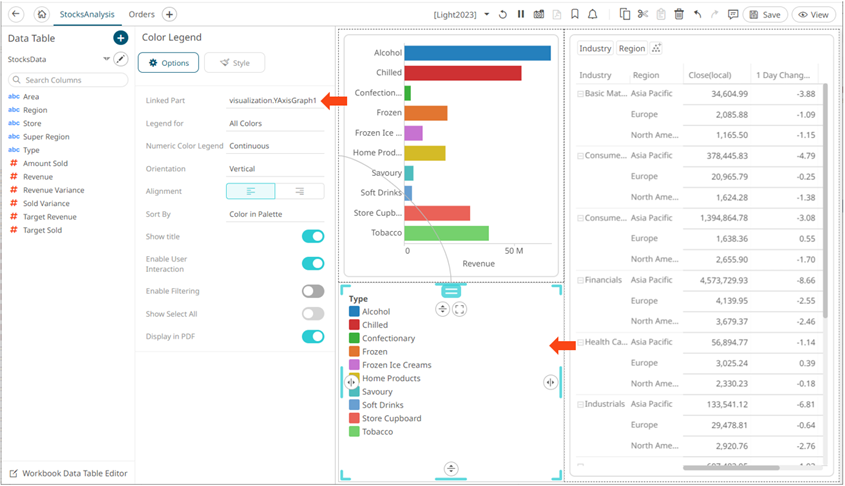Expand the StocksData table dropdown arrow
This screenshot has height=486, width=845.
tap(106, 59)
